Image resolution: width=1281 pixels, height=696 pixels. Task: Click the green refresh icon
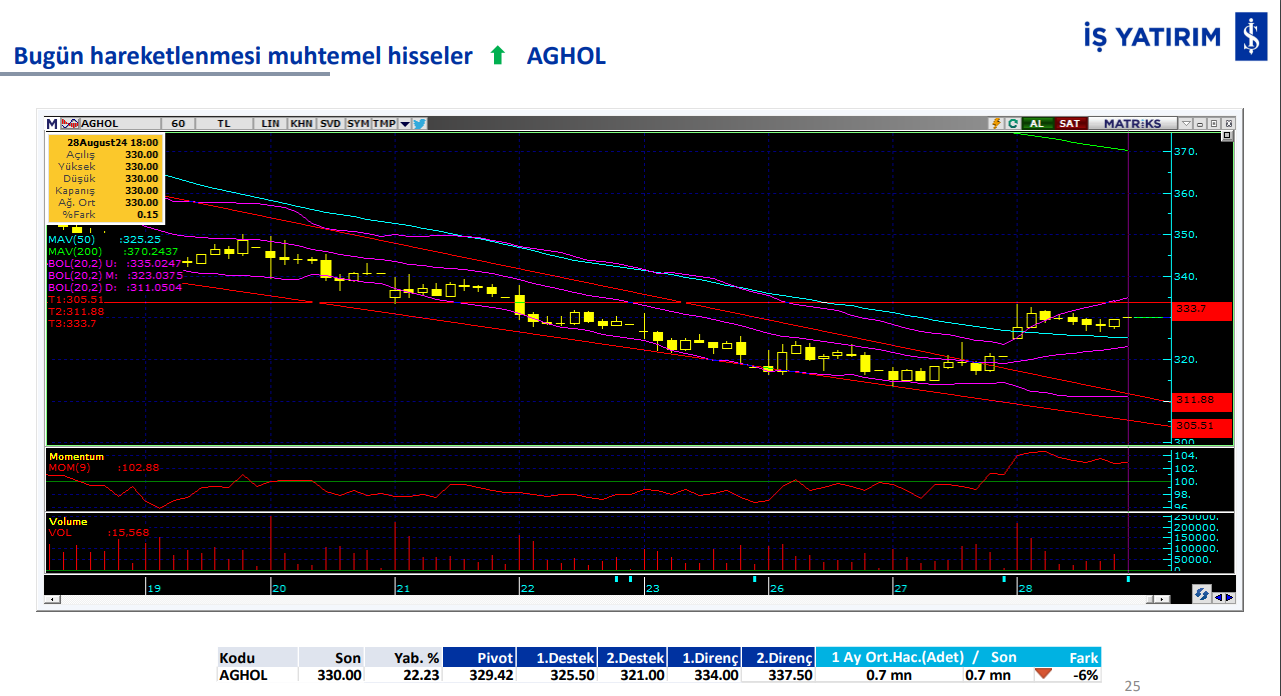[1012, 124]
